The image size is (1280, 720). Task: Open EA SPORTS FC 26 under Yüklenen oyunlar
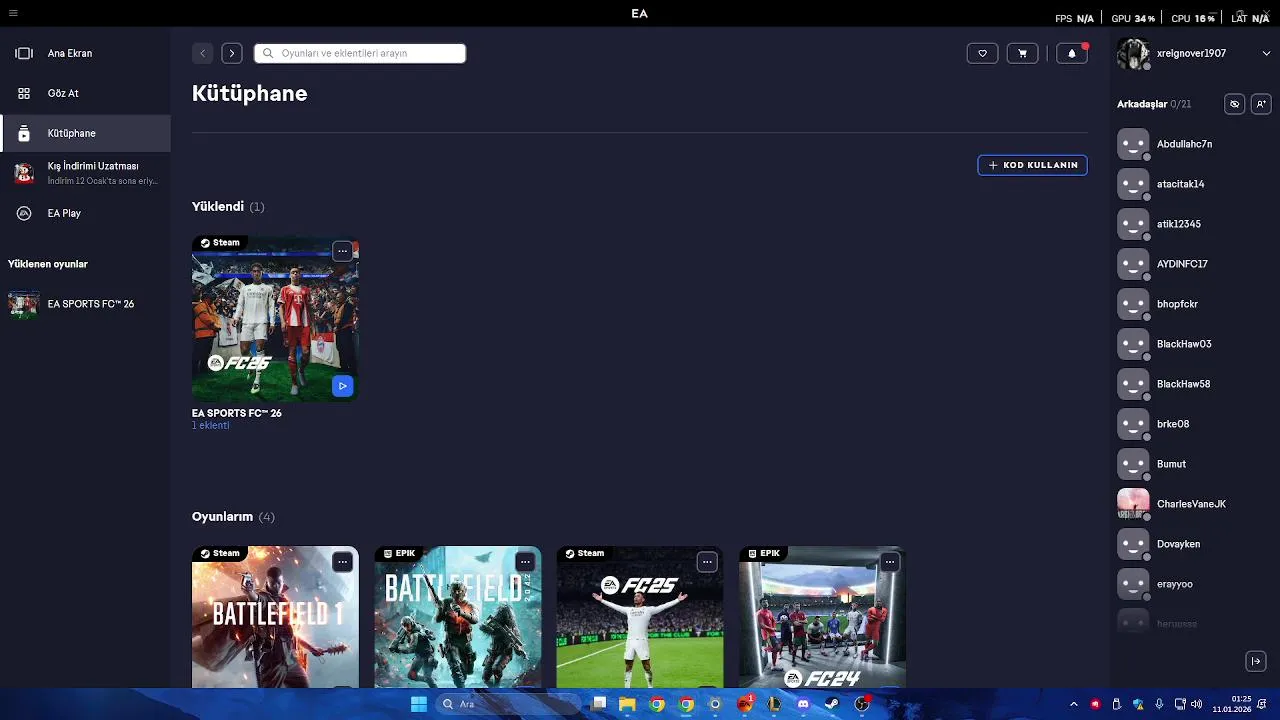point(85,304)
